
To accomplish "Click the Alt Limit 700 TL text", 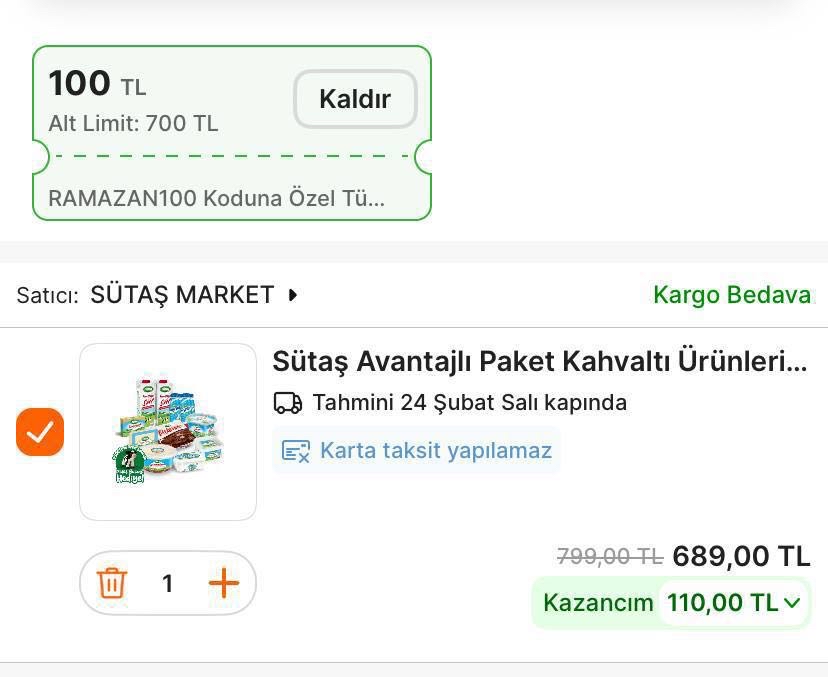I will tap(133, 124).
